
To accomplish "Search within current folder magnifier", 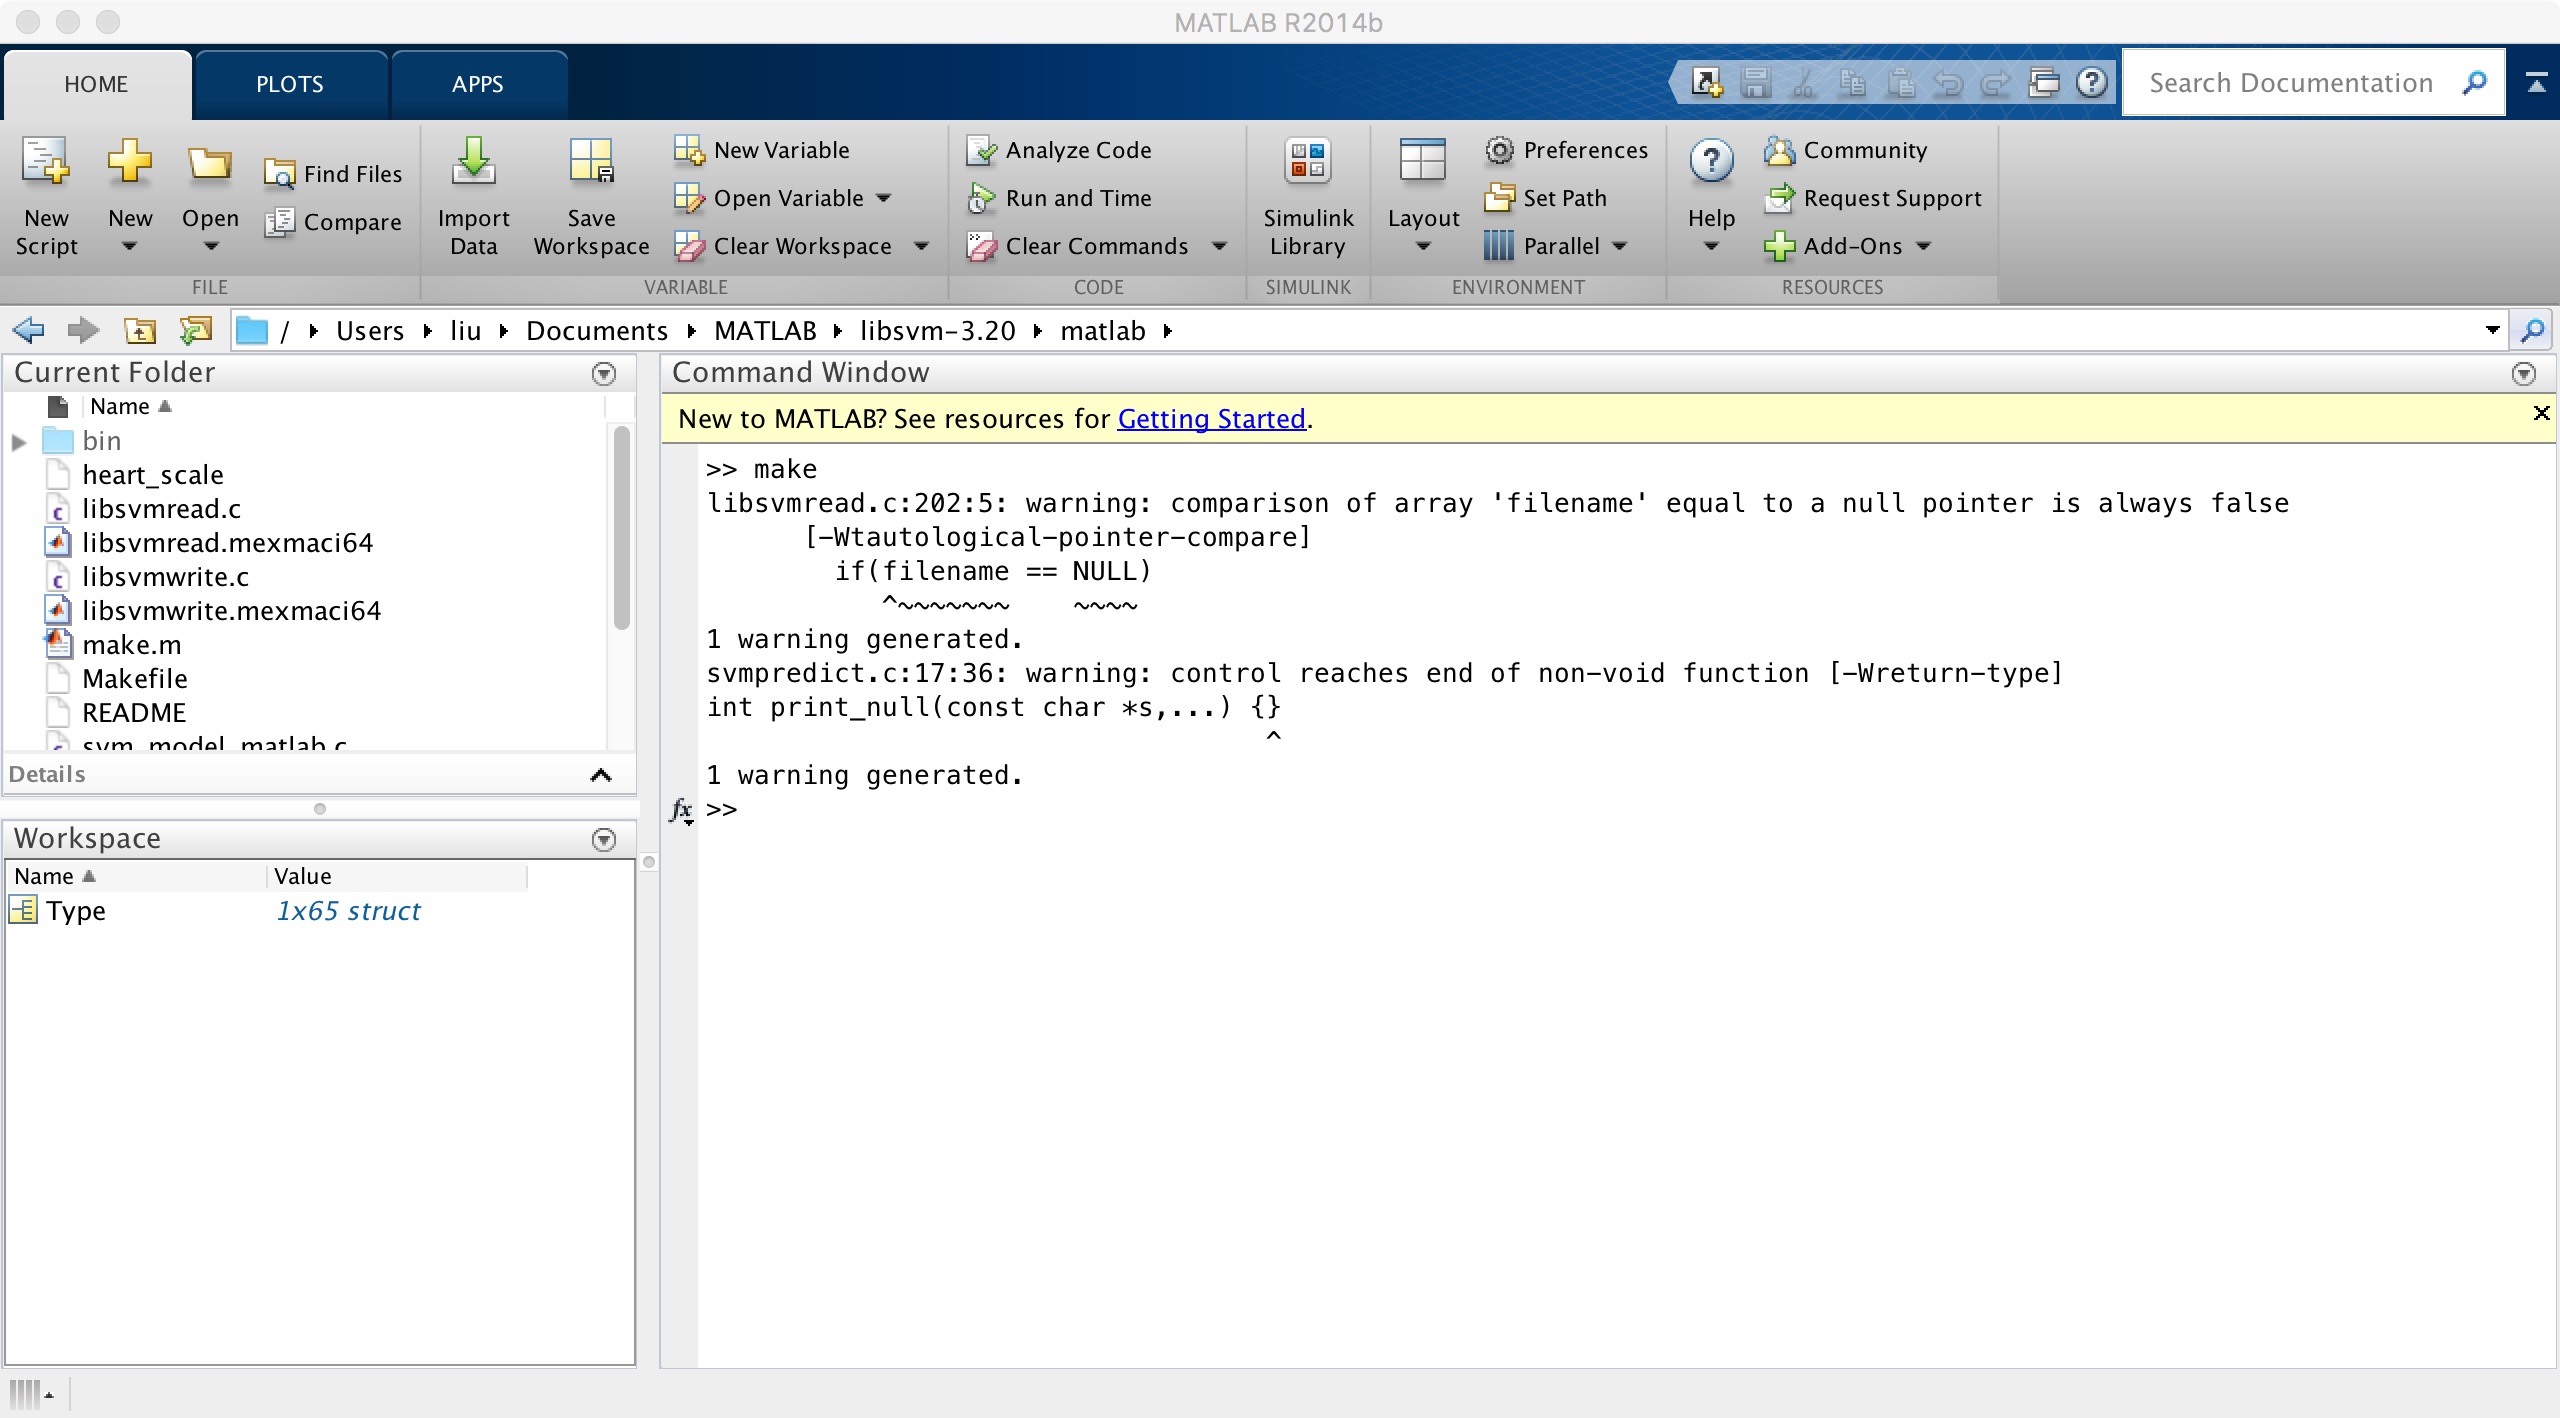I will click(x=2533, y=330).
